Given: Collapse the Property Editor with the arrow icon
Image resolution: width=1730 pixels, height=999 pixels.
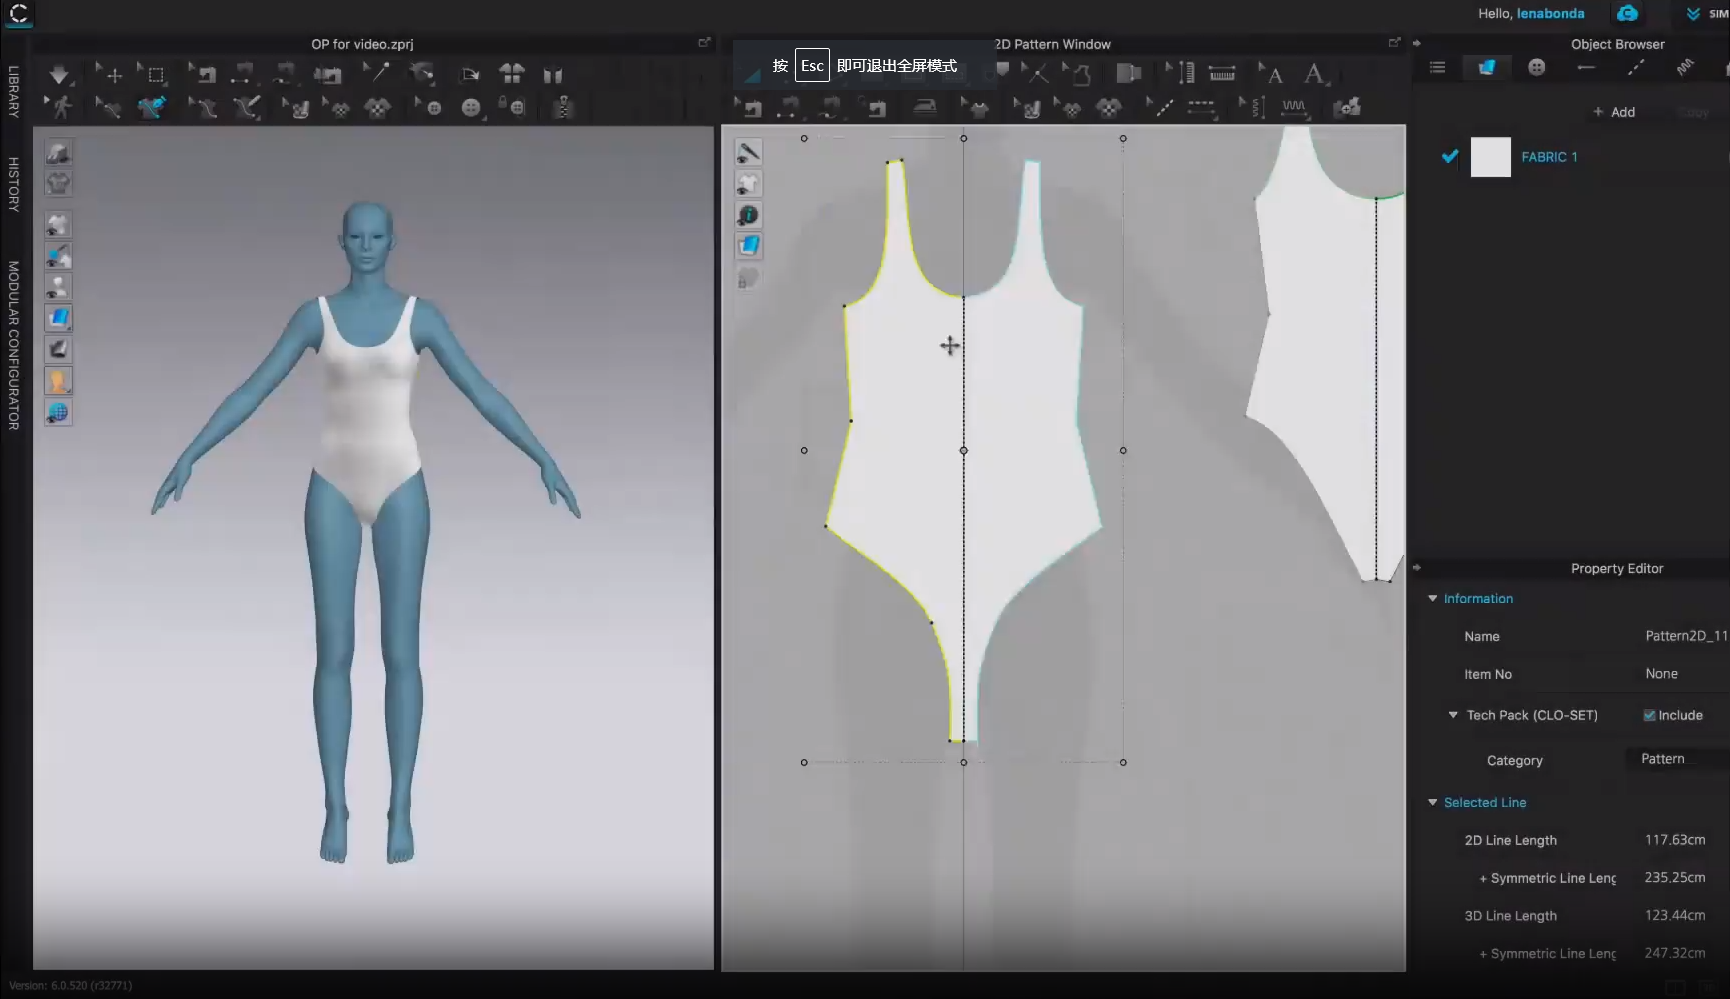Looking at the screenshot, I should (x=1417, y=567).
